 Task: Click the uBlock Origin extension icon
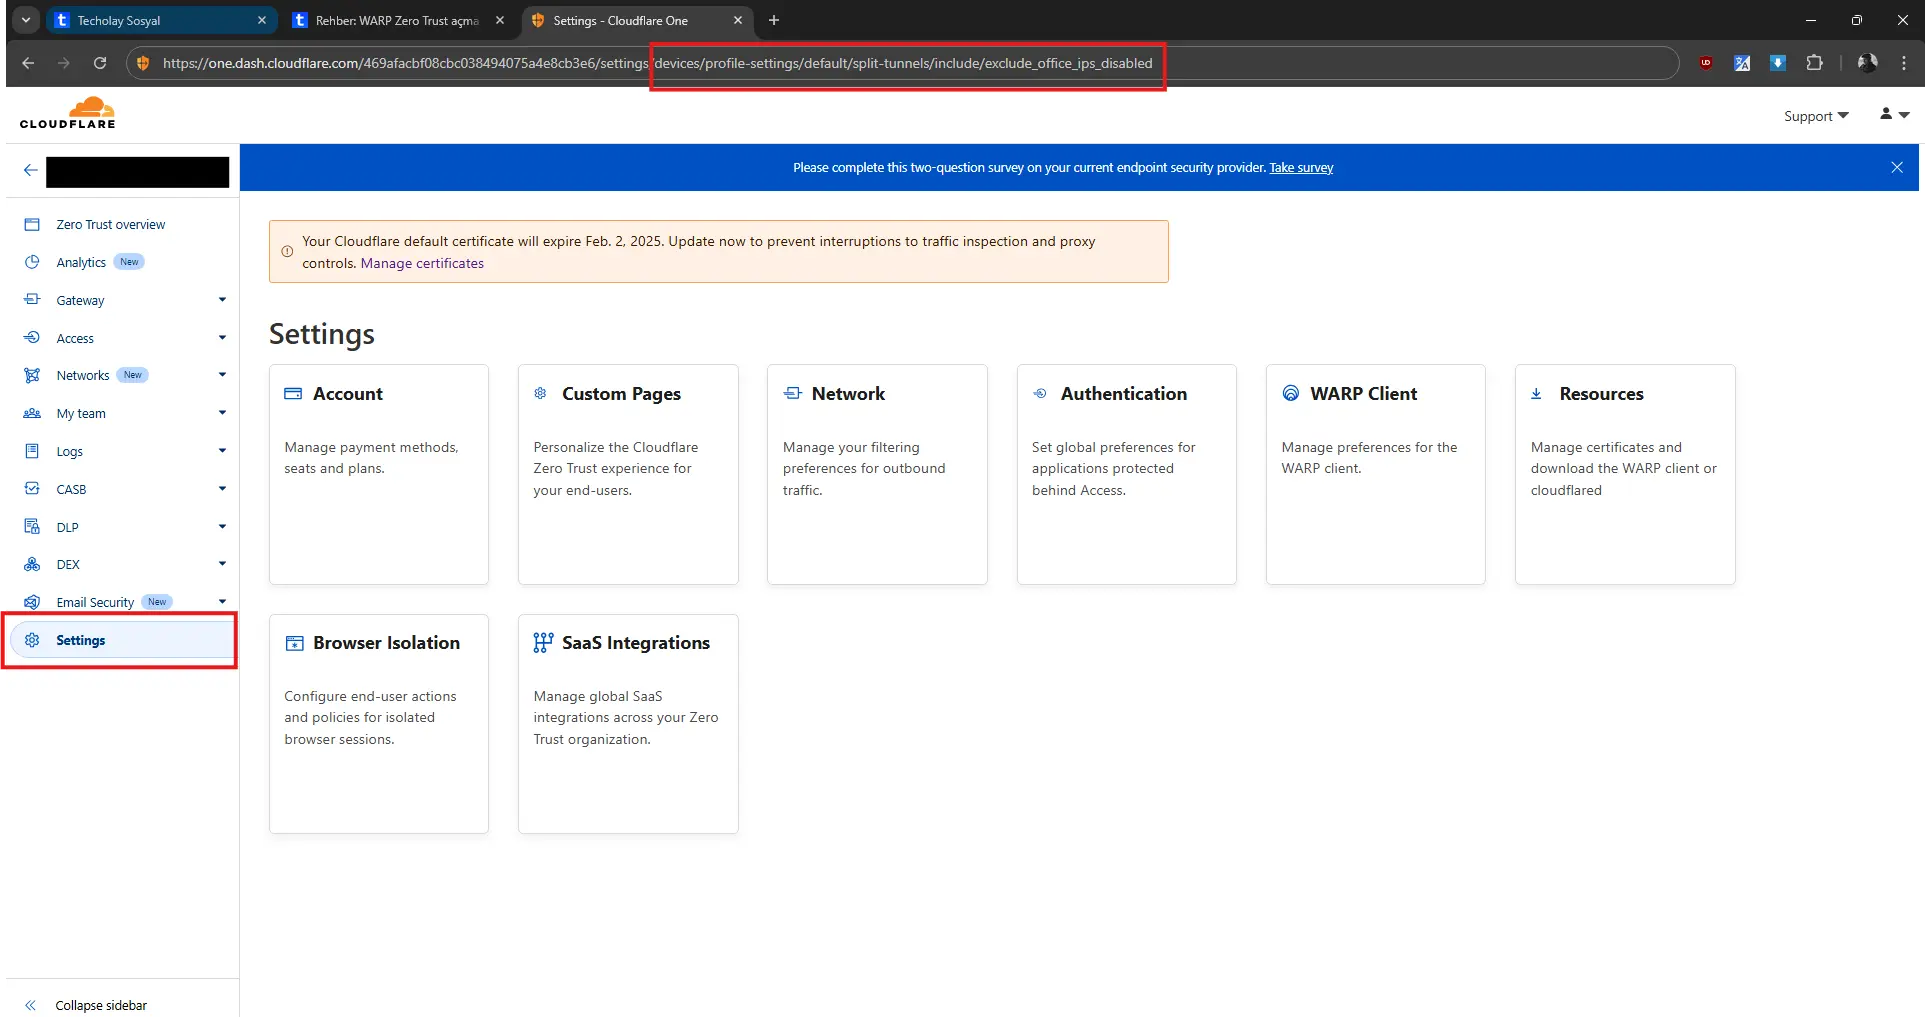[x=1706, y=63]
